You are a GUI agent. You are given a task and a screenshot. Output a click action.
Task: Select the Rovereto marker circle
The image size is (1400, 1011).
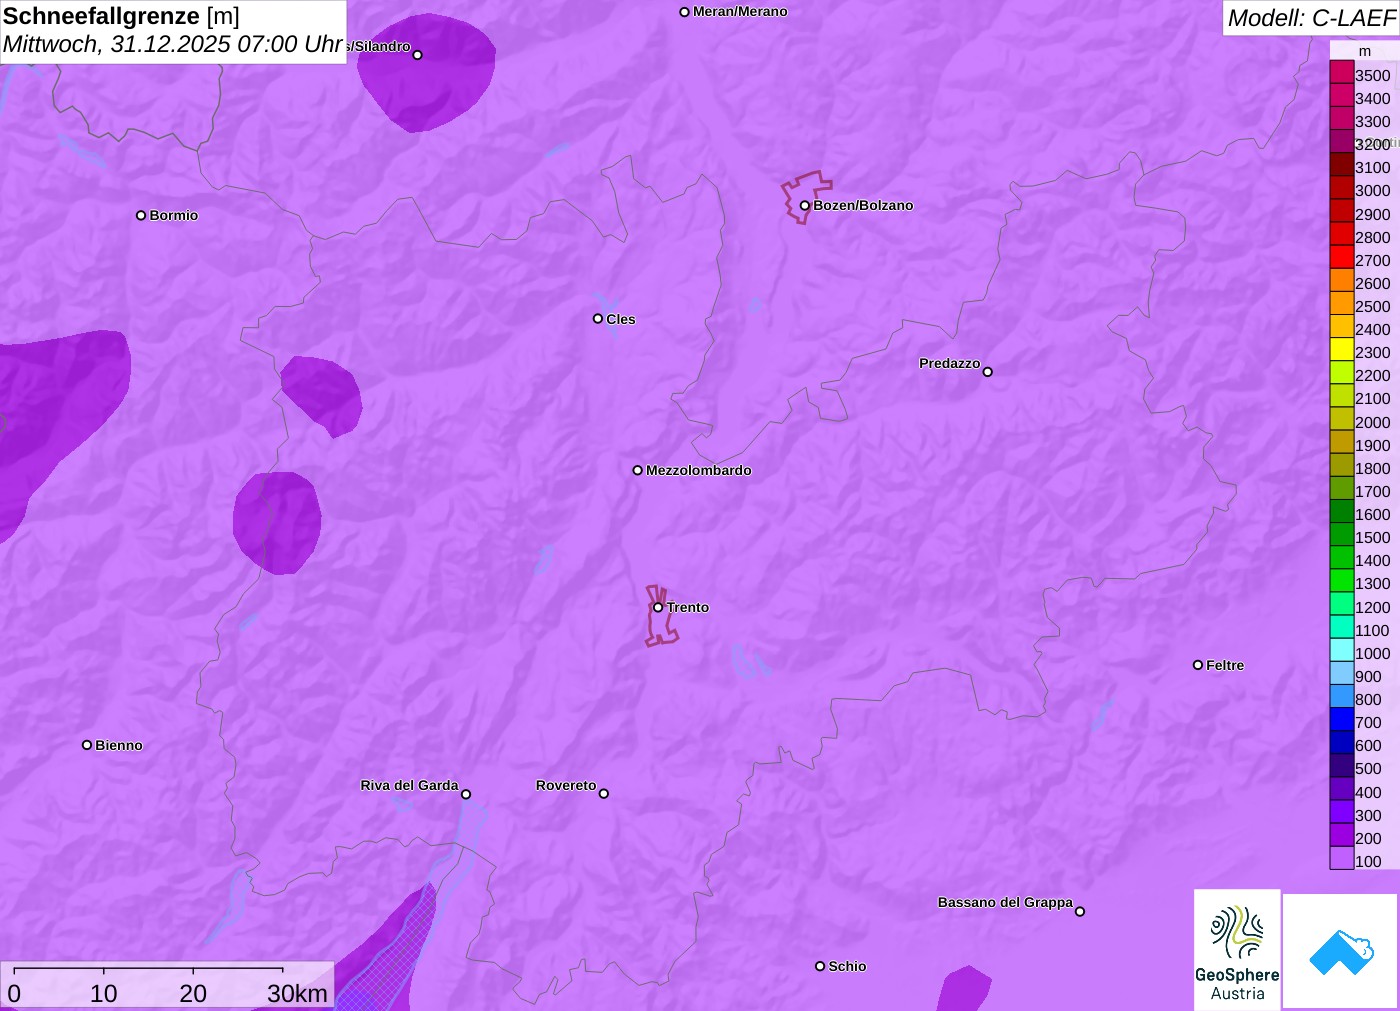tap(604, 794)
